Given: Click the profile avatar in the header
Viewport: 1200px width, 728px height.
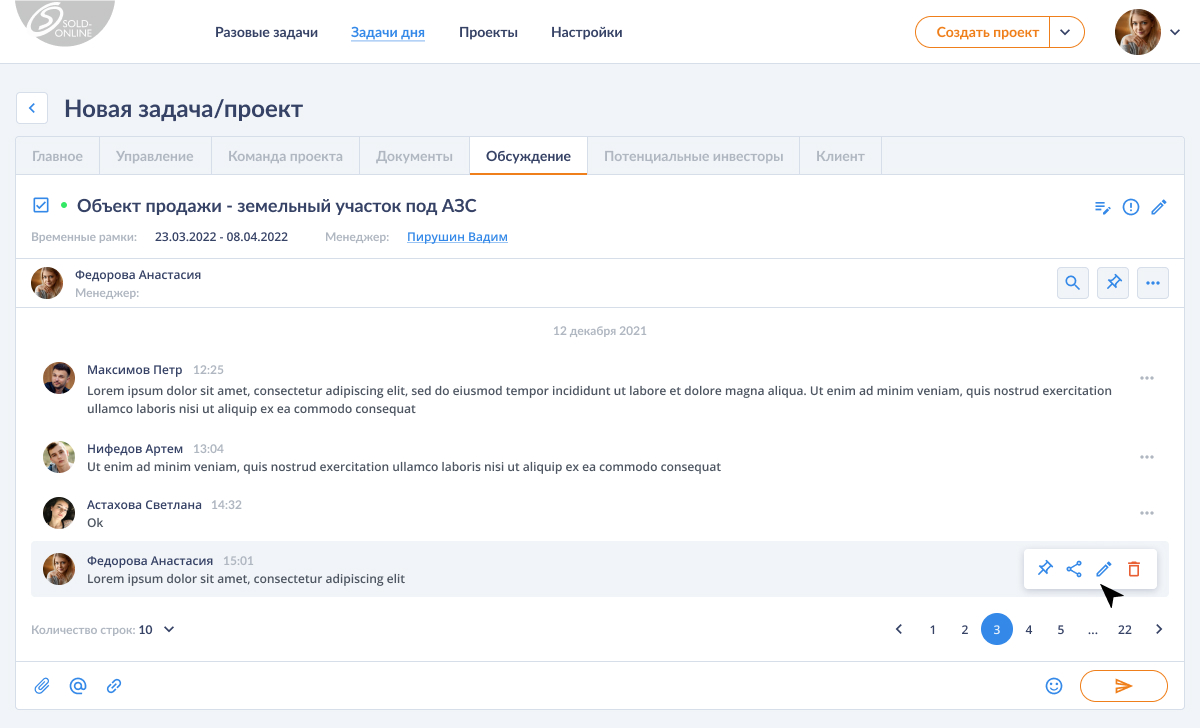Looking at the screenshot, I should [1137, 32].
